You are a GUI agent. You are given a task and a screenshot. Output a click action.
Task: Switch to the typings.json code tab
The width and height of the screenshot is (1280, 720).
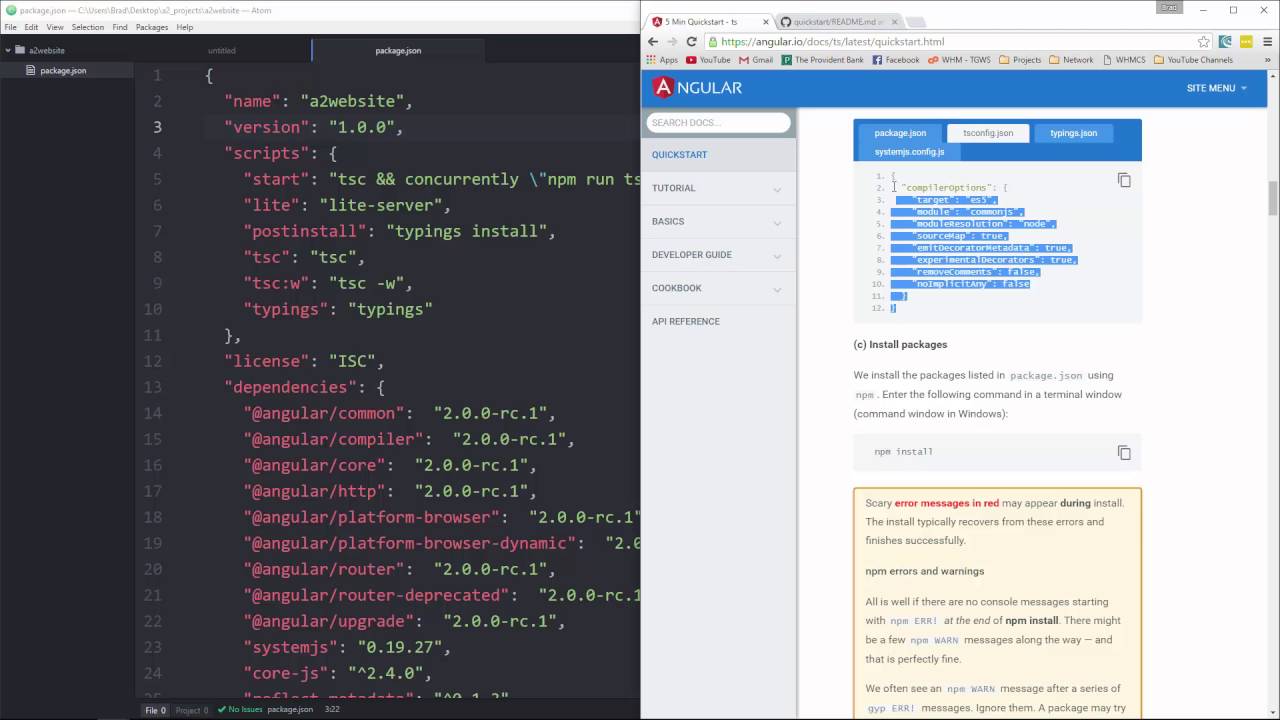coord(1073,133)
